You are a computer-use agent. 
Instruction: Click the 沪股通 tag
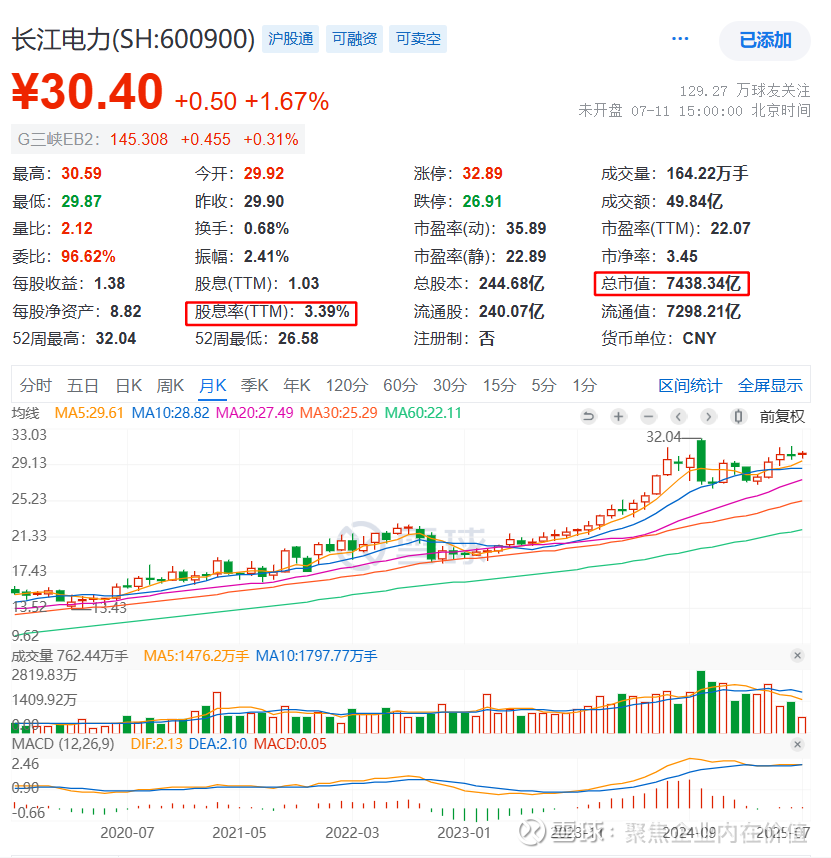[x=290, y=39]
